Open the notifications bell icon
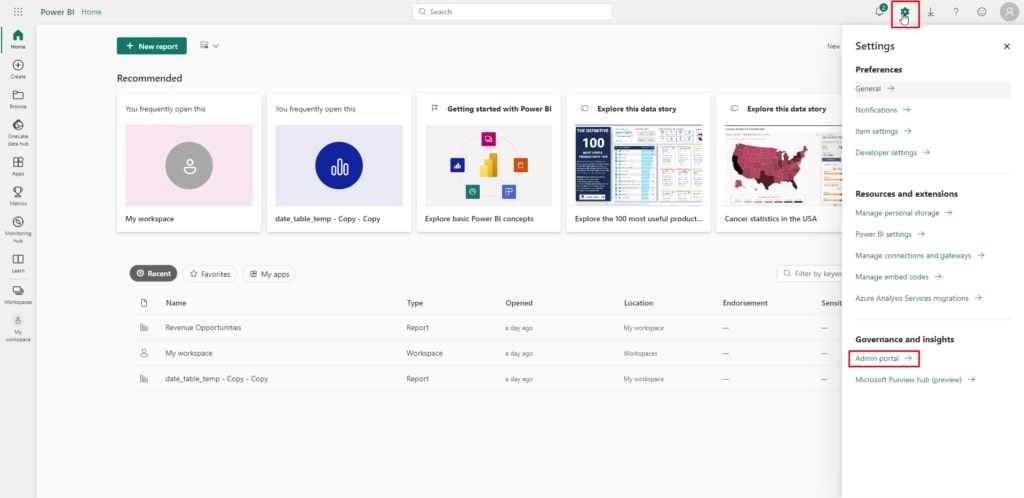Screen dimensions: 1024x498 (879, 12)
